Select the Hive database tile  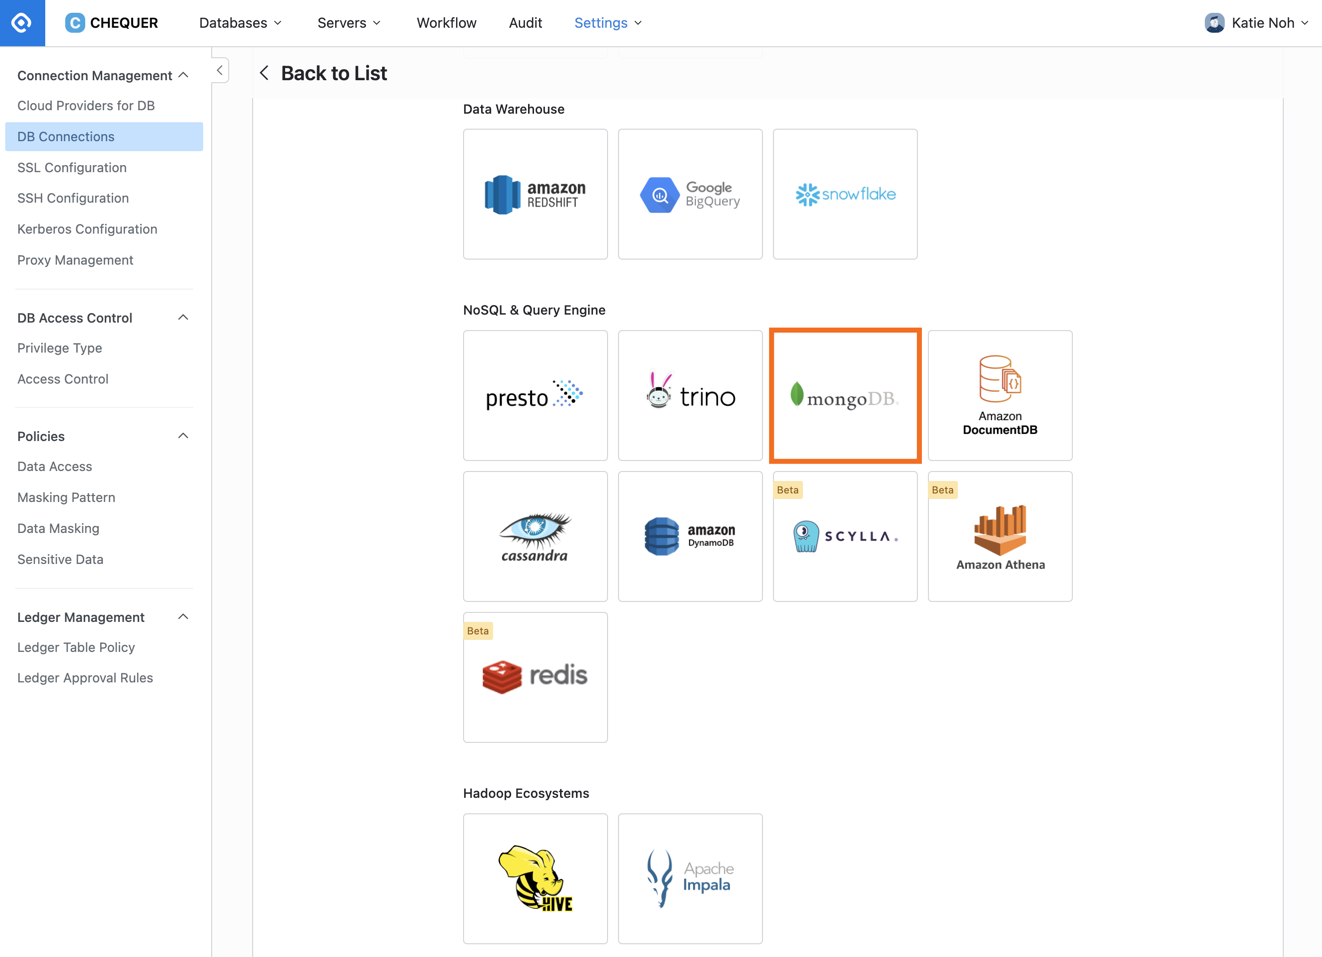point(535,878)
